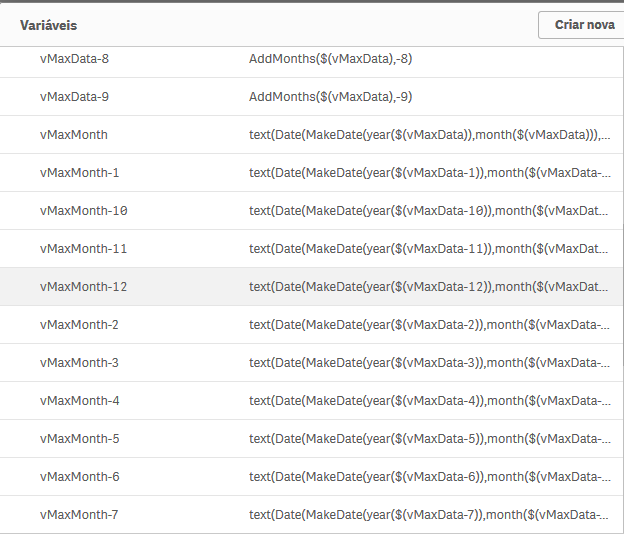Click the Criar nova button
This screenshot has height=534, width=624.
584,25
